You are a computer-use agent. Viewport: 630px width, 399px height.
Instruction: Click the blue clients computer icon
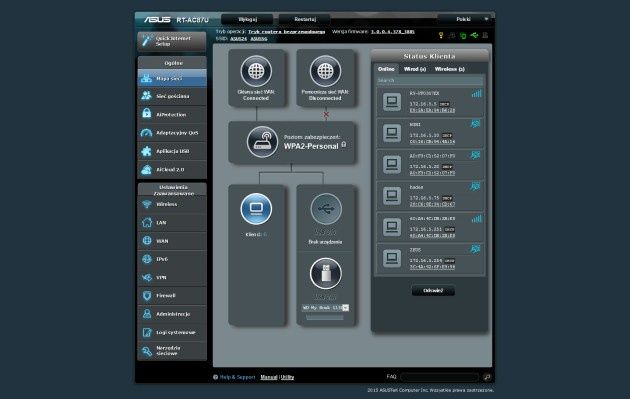256,209
